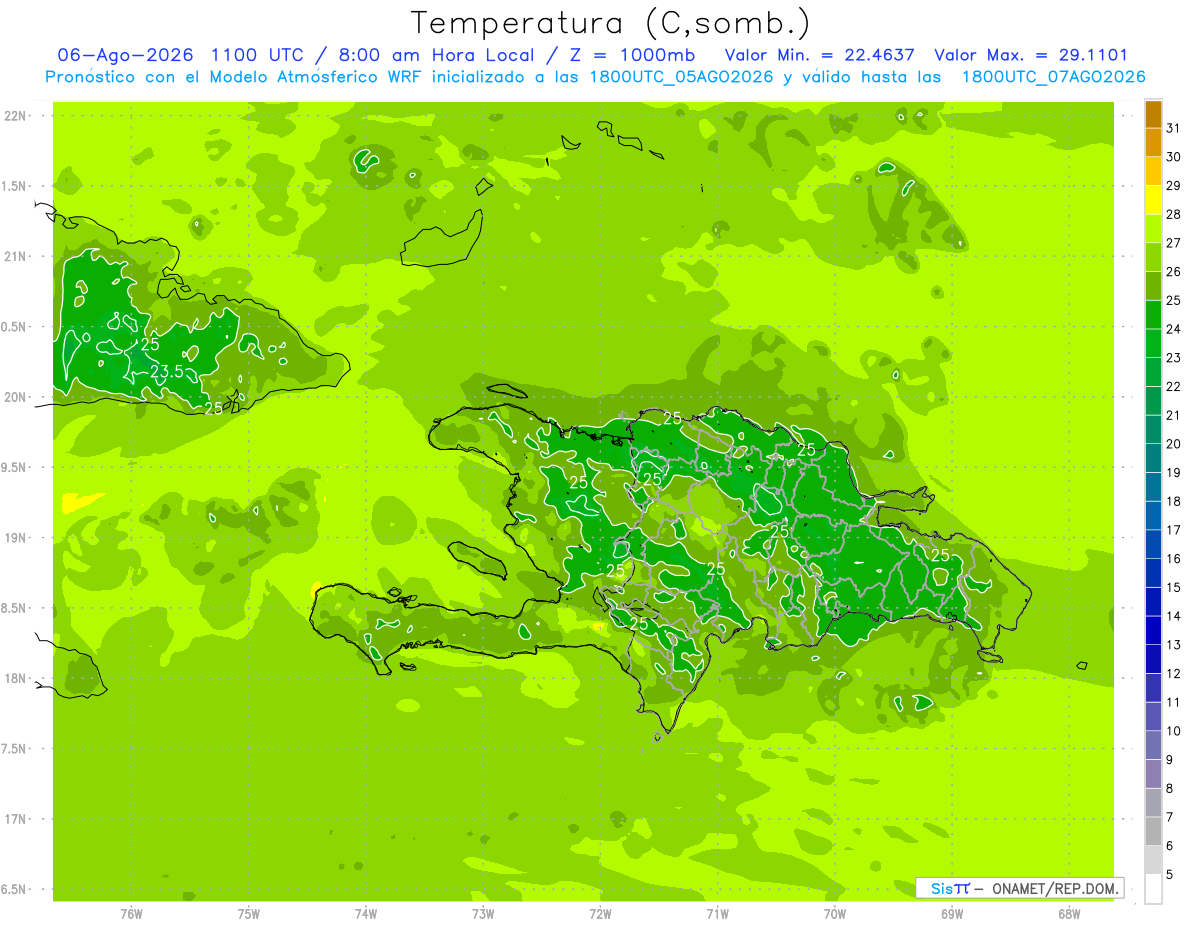Click the '69W' longitude axis label
This screenshot has height=927, width=1200.
pyautogui.click(x=951, y=914)
